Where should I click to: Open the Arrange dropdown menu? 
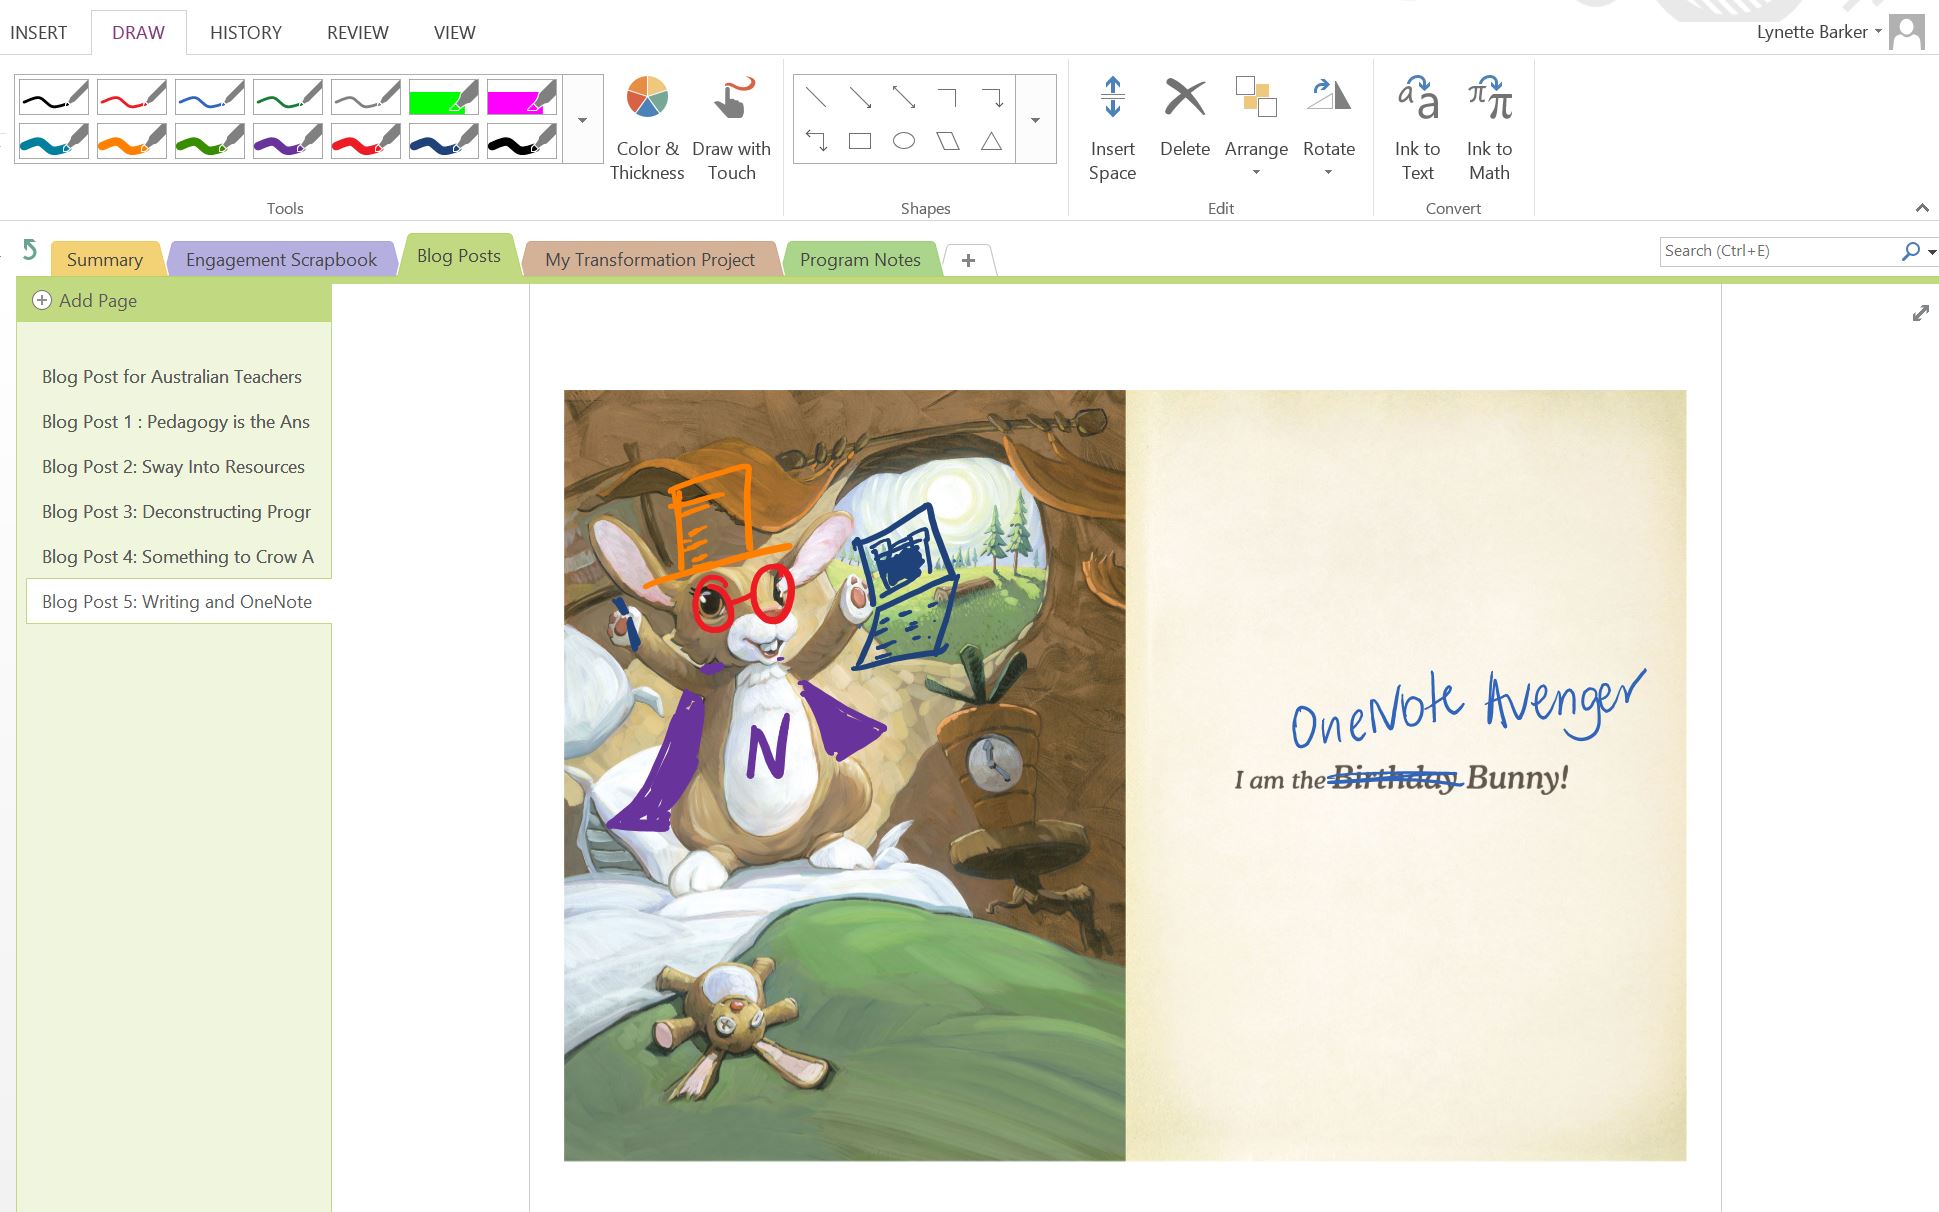pos(1256,128)
